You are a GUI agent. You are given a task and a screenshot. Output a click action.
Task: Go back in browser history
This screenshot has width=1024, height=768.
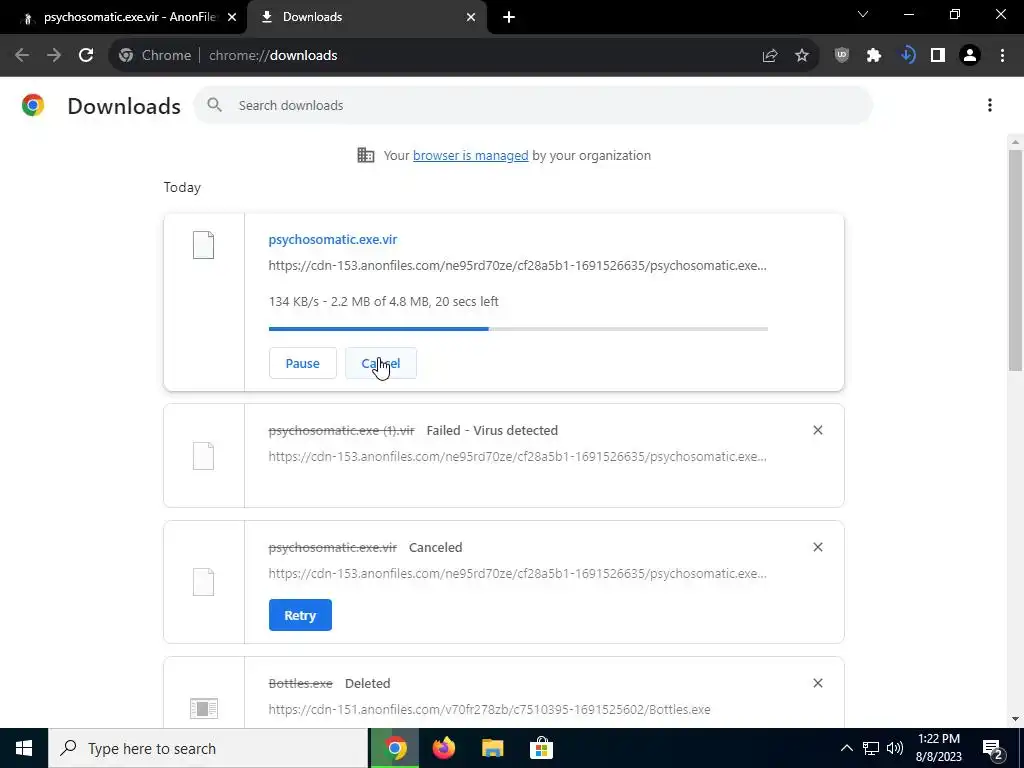coord(22,56)
